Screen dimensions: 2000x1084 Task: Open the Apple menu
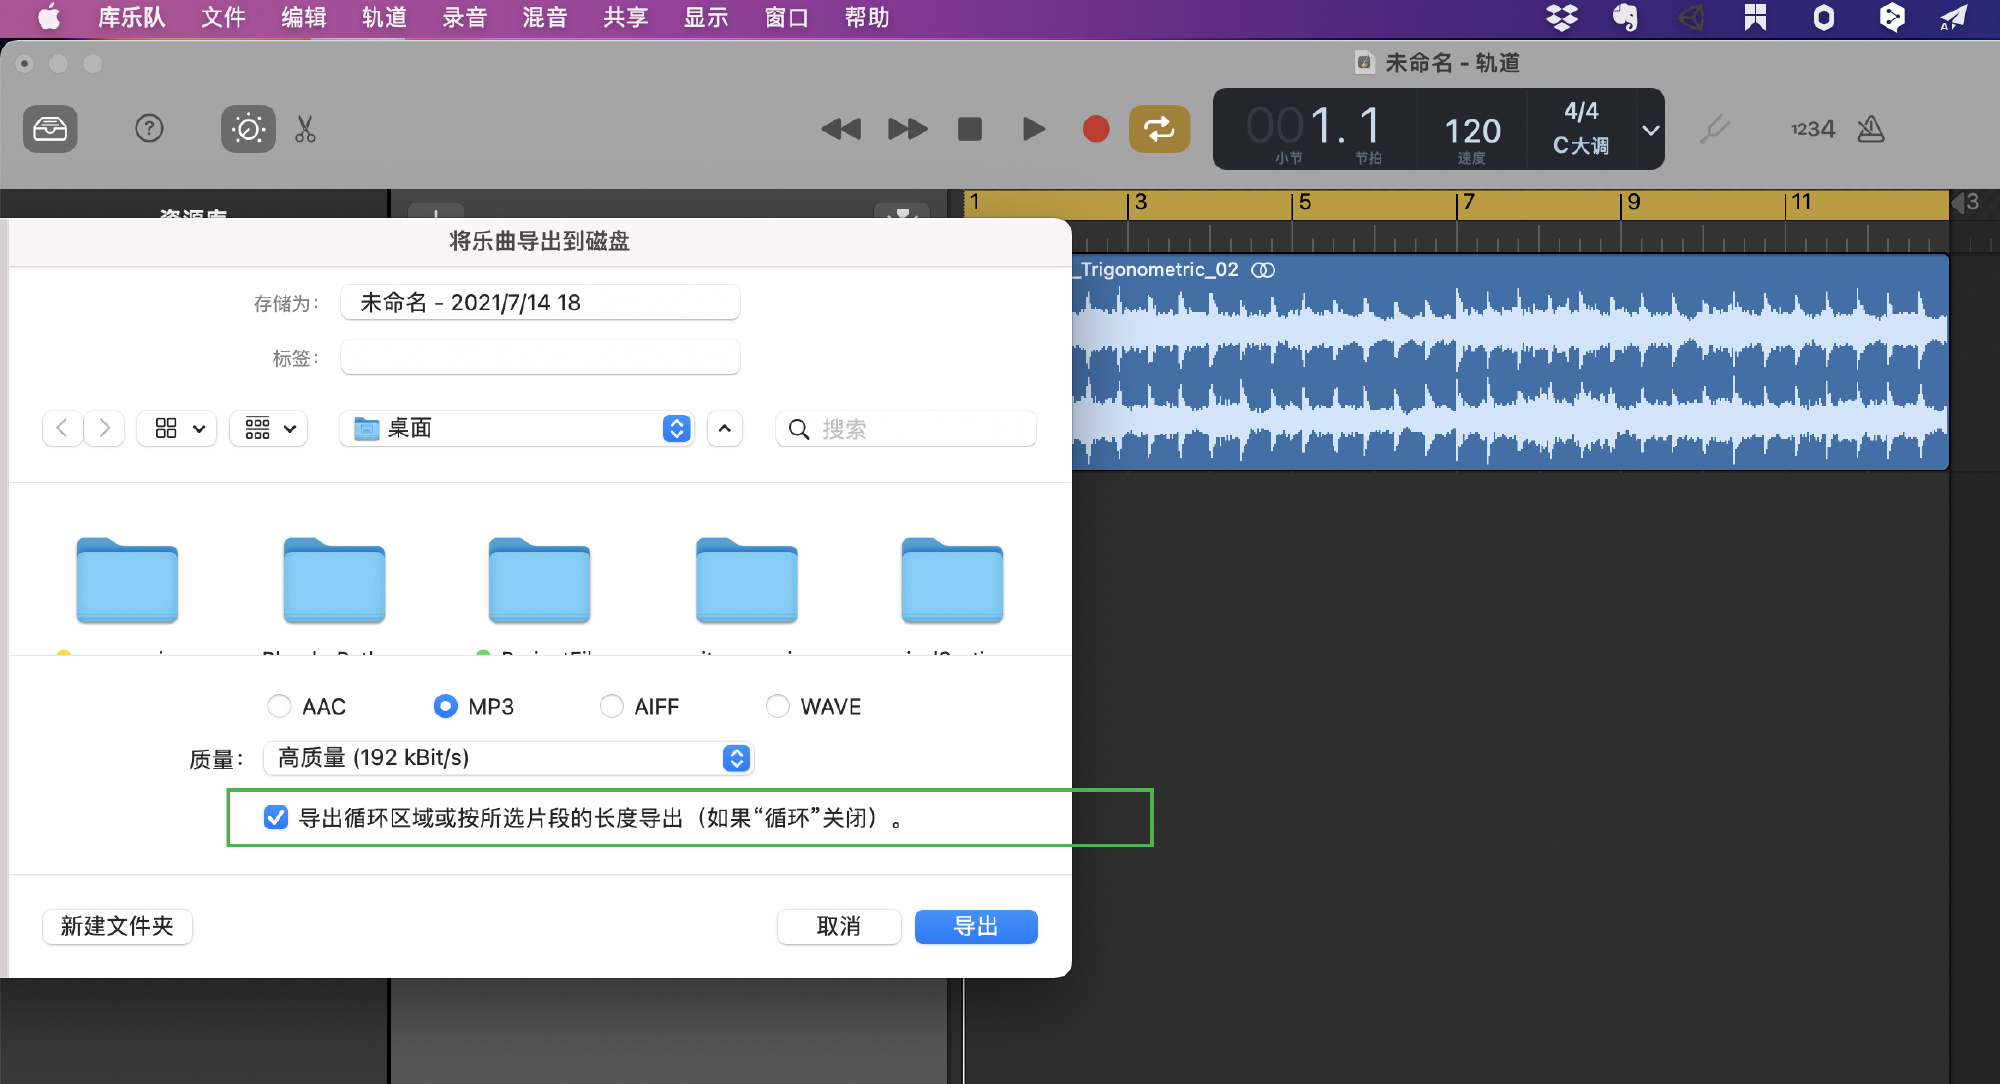coord(49,17)
